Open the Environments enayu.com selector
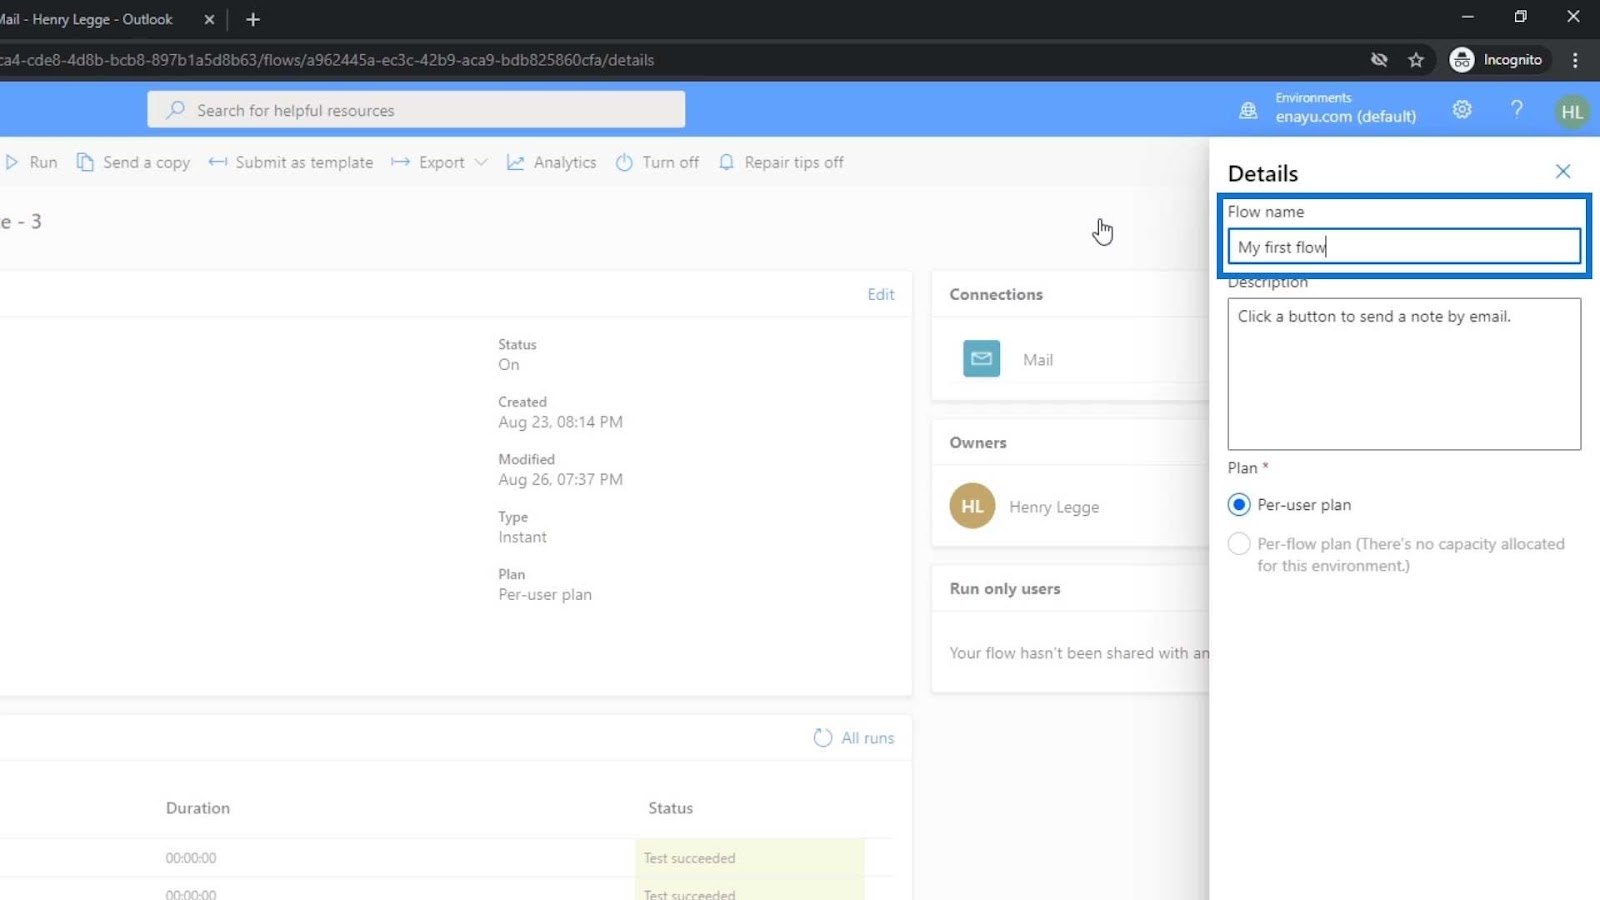 (x=1329, y=108)
